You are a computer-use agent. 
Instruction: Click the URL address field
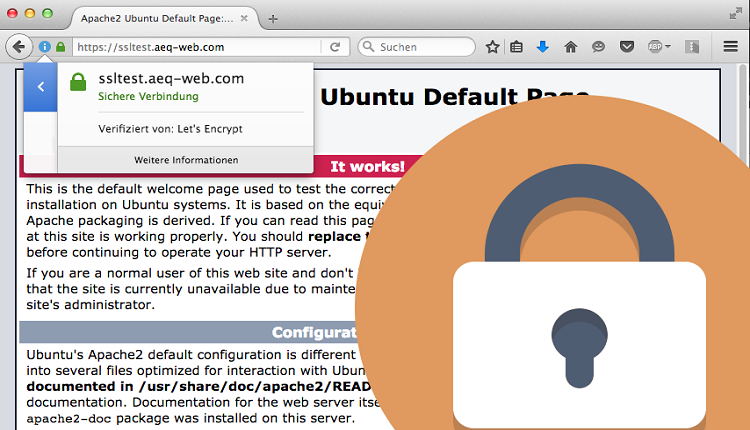199,47
